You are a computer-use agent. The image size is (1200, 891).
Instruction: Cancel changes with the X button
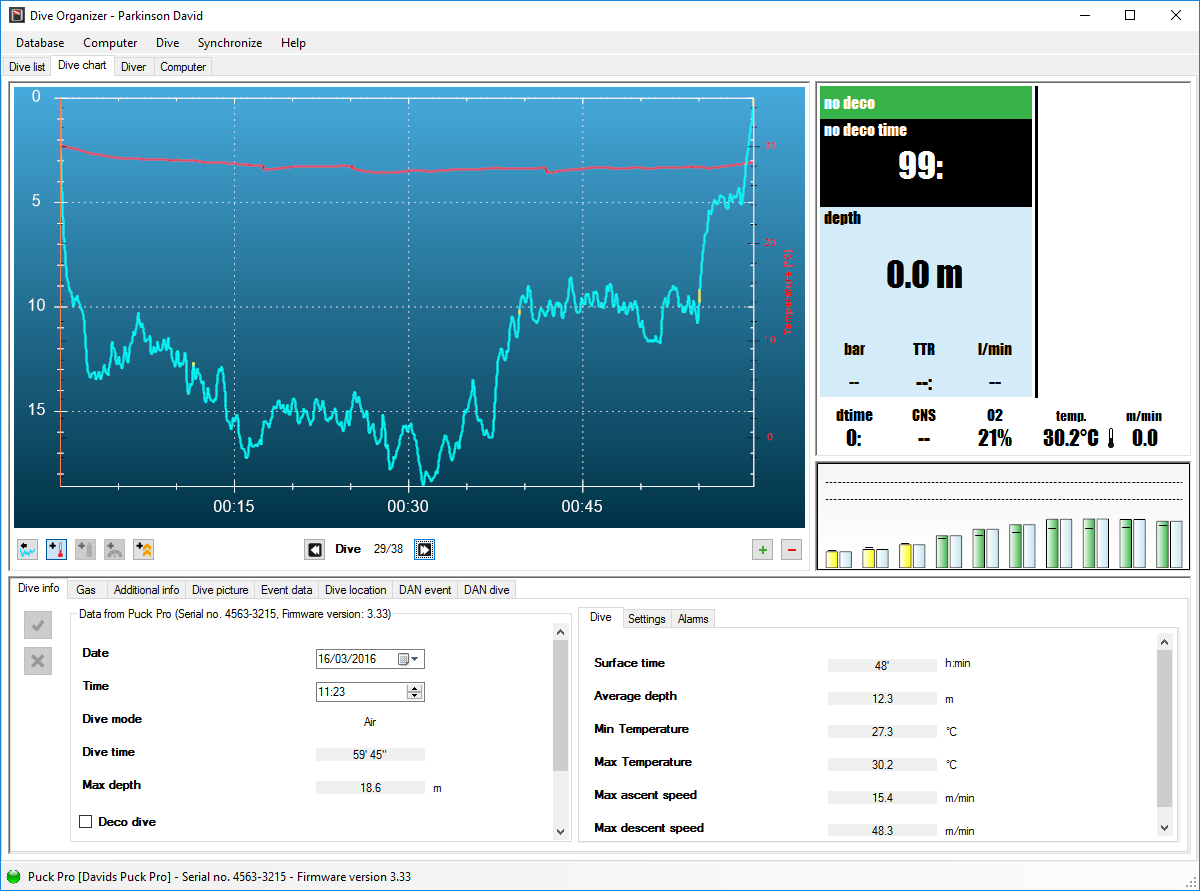[x=38, y=660]
